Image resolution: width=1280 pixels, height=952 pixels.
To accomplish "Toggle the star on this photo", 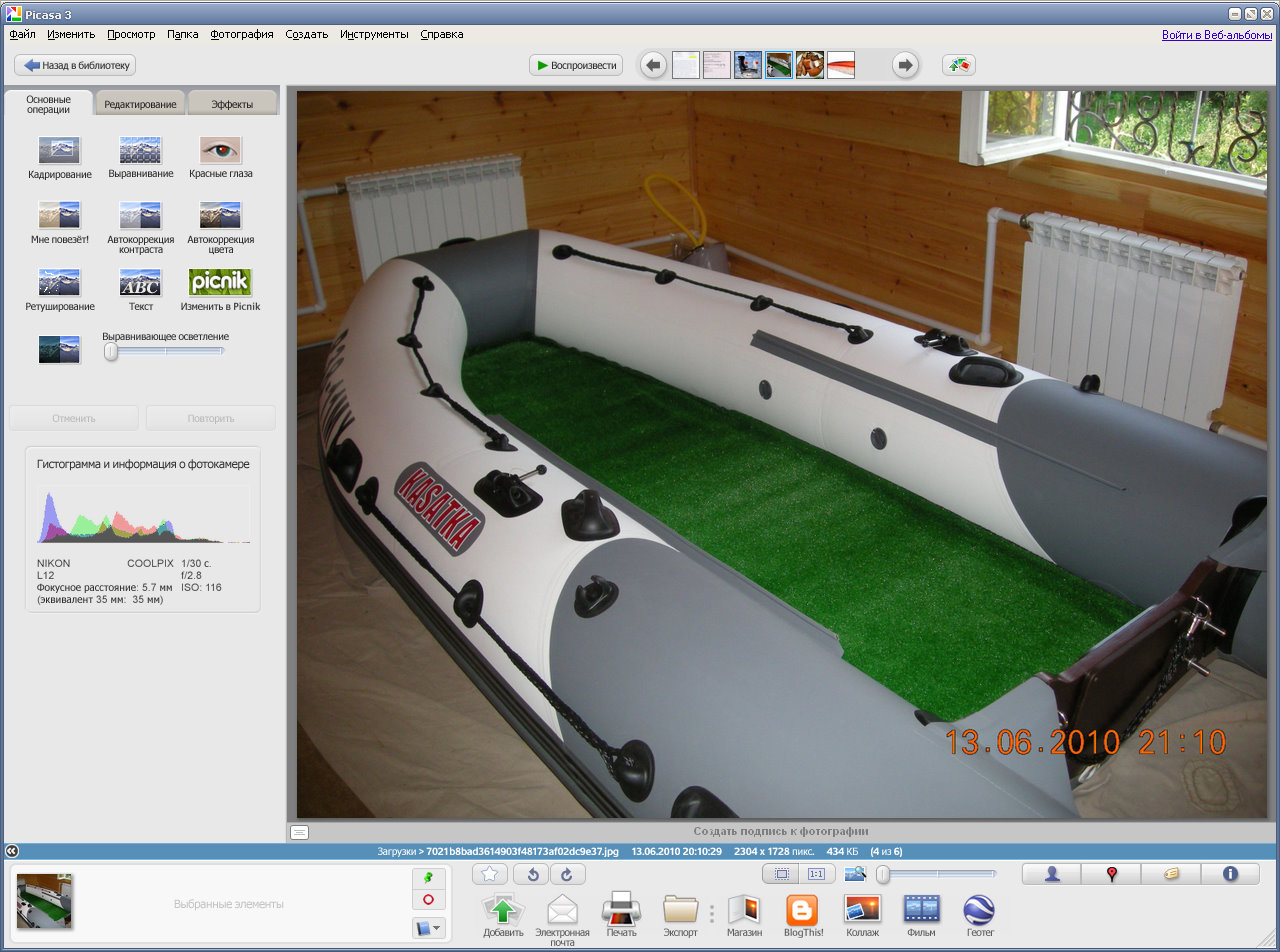I will coord(490,874).
